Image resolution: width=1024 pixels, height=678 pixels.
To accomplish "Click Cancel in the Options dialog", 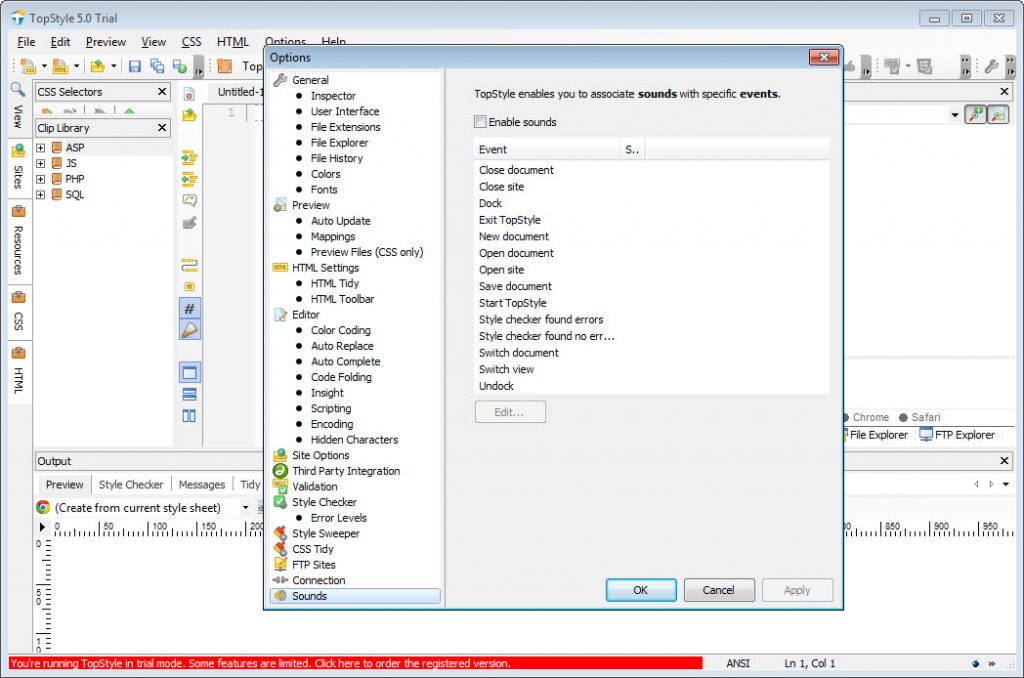I will click(x=718, y=590).
